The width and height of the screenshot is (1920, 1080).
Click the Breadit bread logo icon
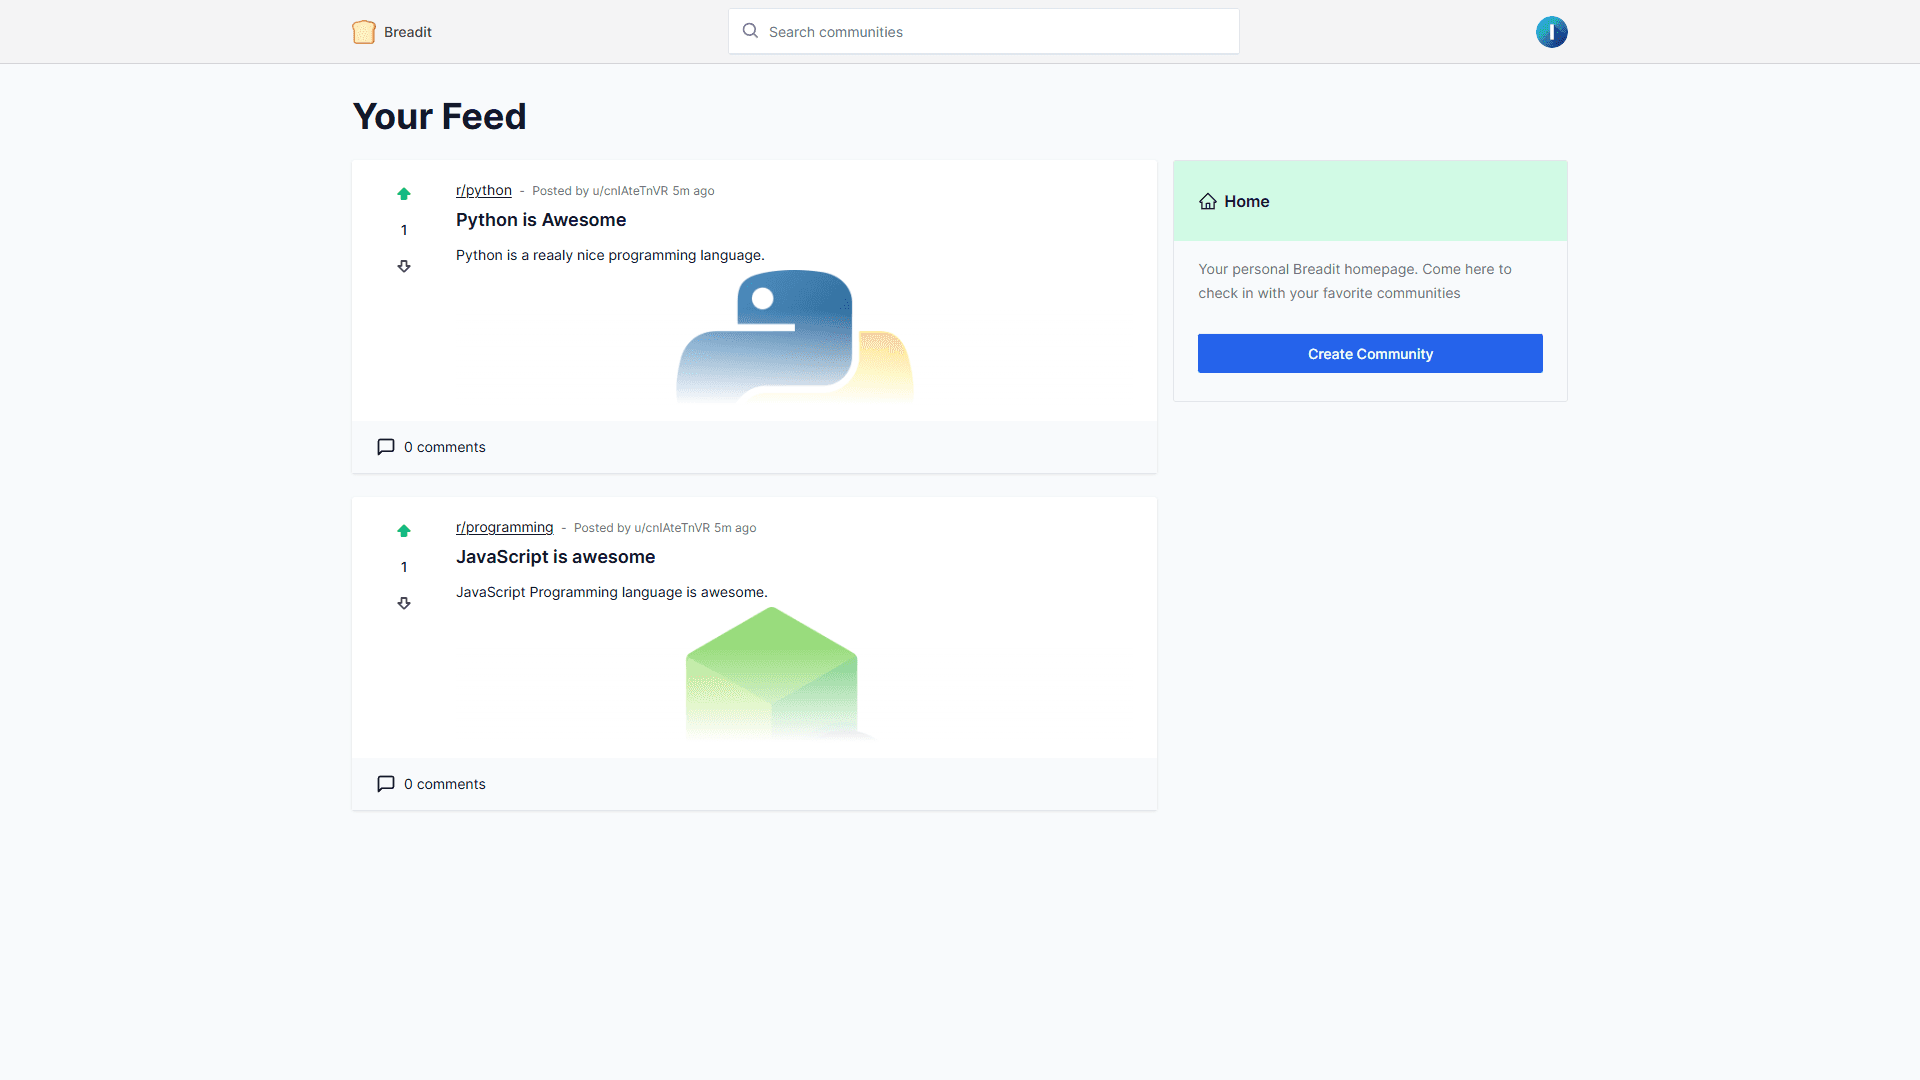364,32
